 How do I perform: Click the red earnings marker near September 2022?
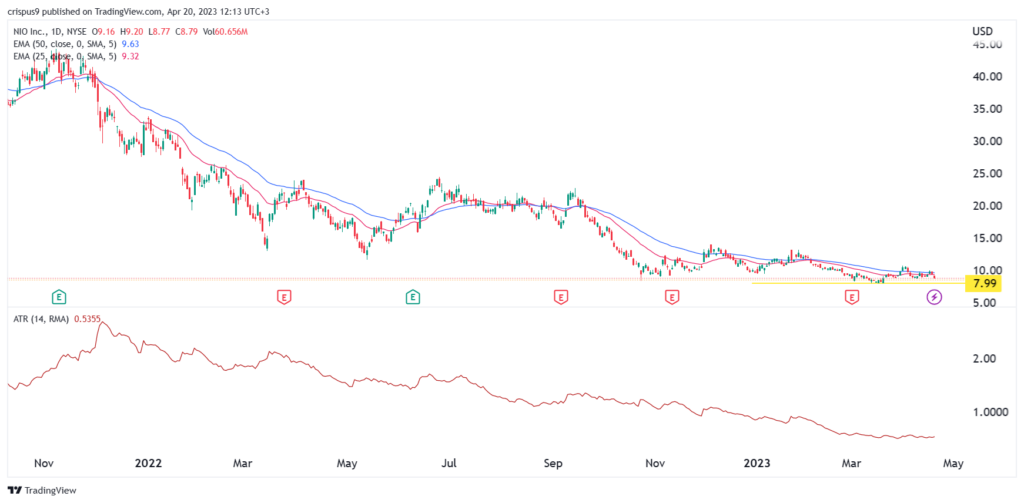click(x=560, y=297)
